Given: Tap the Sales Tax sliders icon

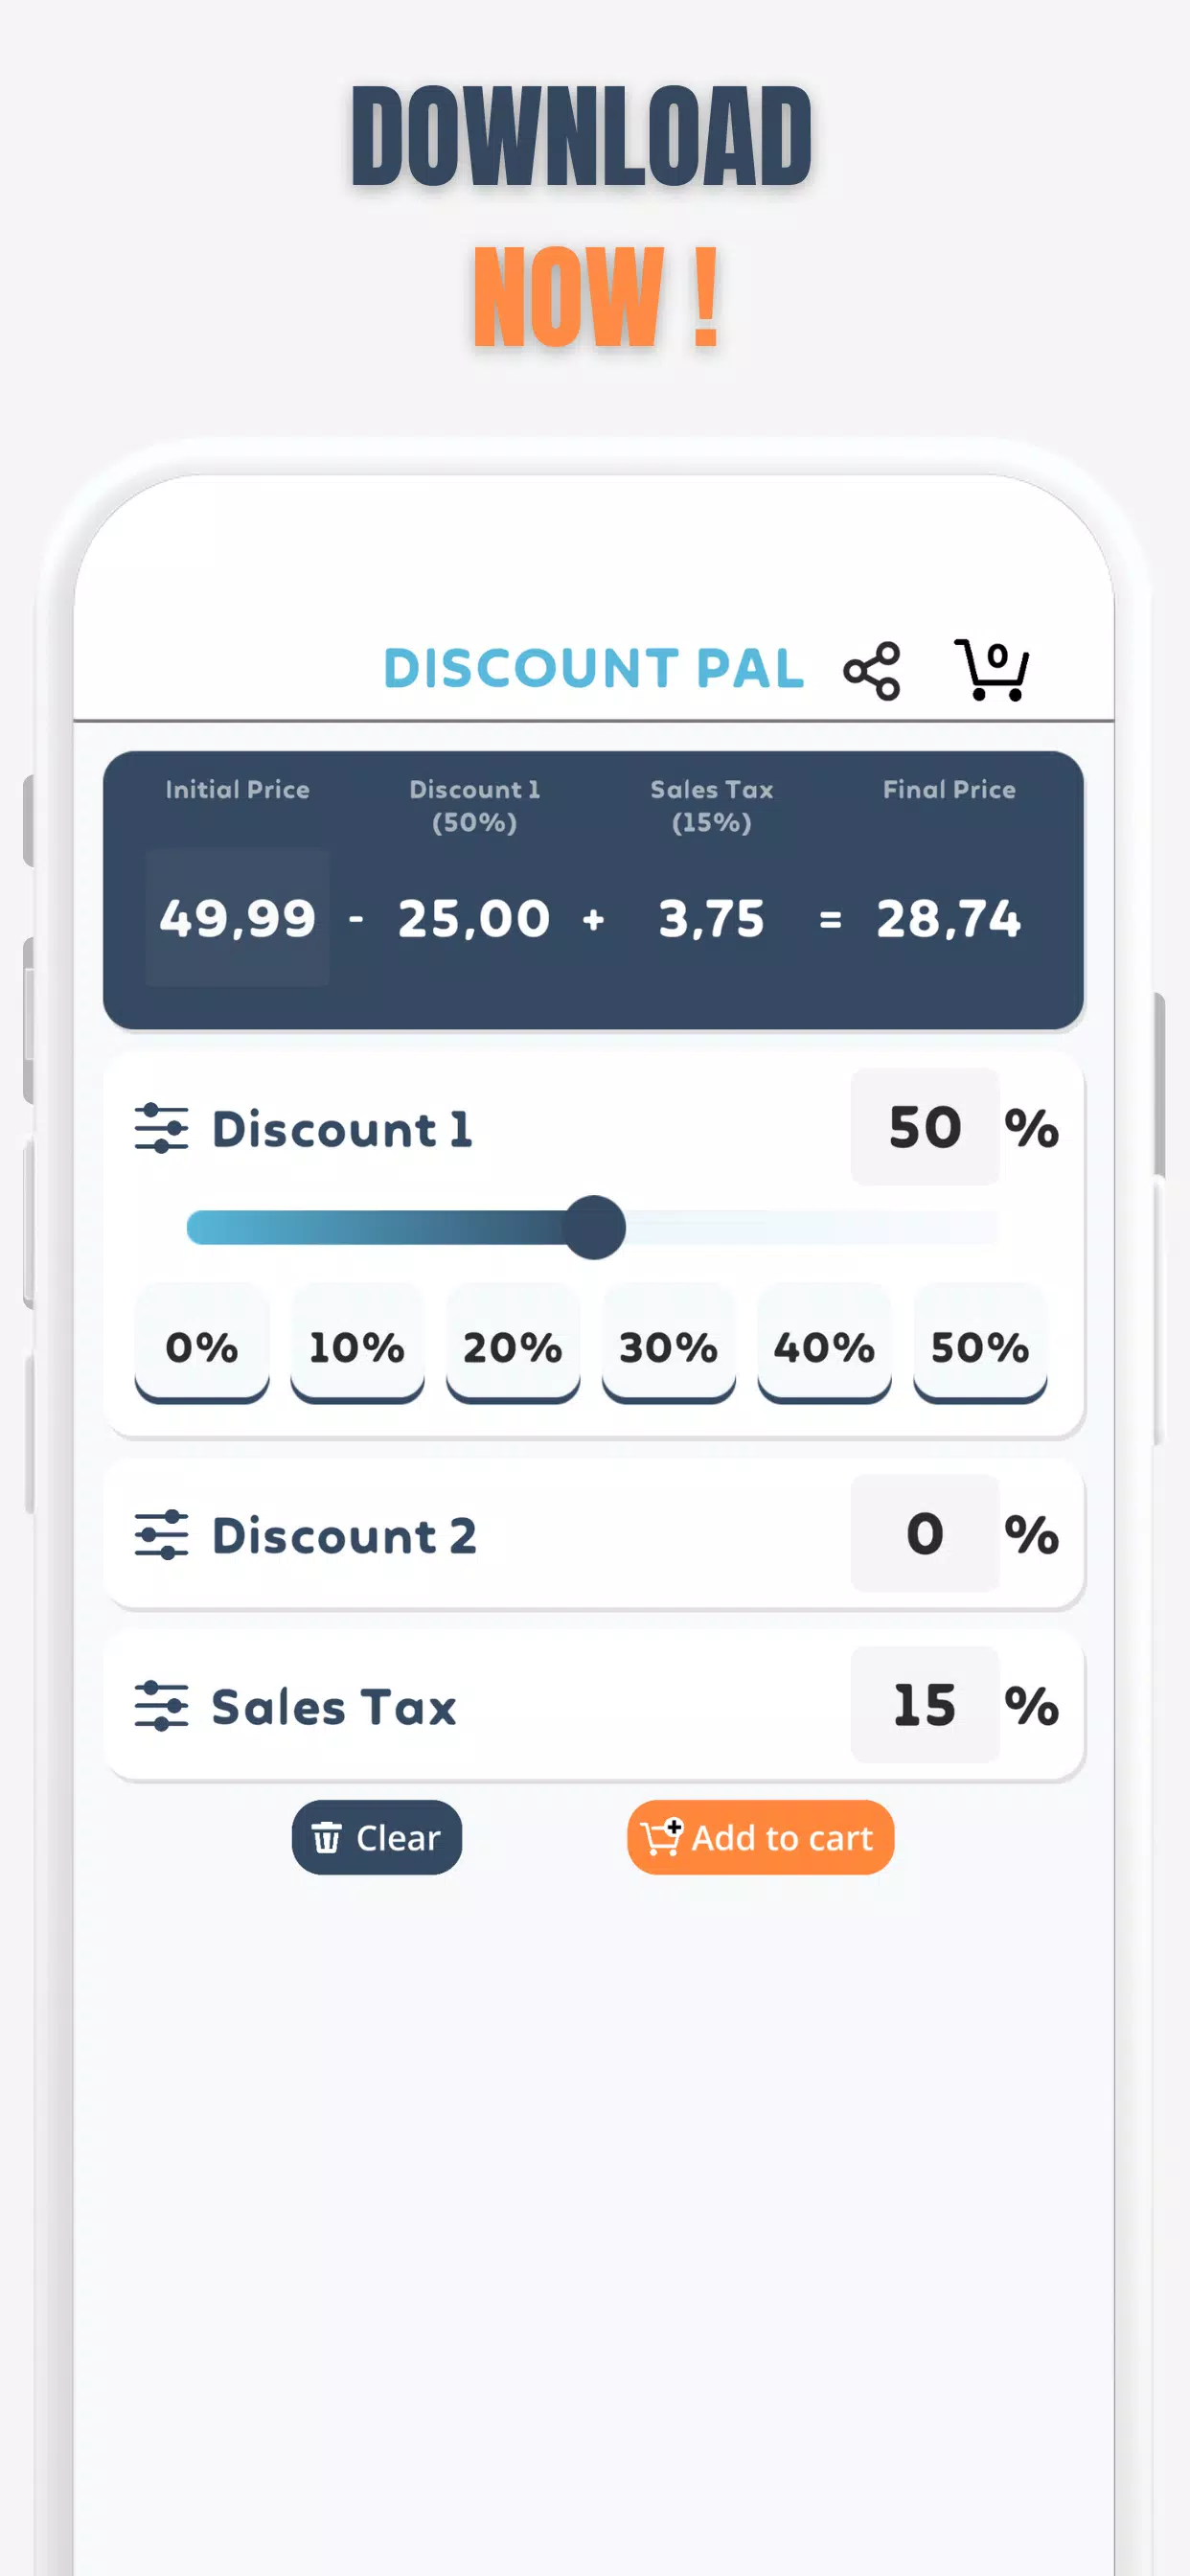Looking at the screenshot, I should click(161, 1705).
